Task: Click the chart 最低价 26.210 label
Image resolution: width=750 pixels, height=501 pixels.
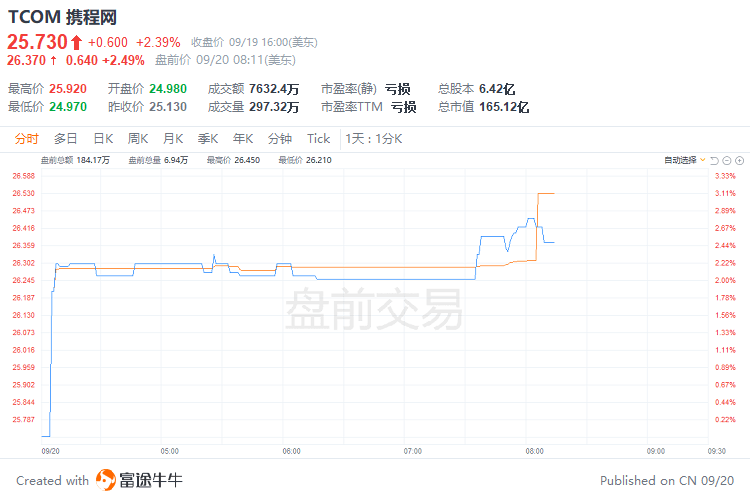Action: pos(305,160)
